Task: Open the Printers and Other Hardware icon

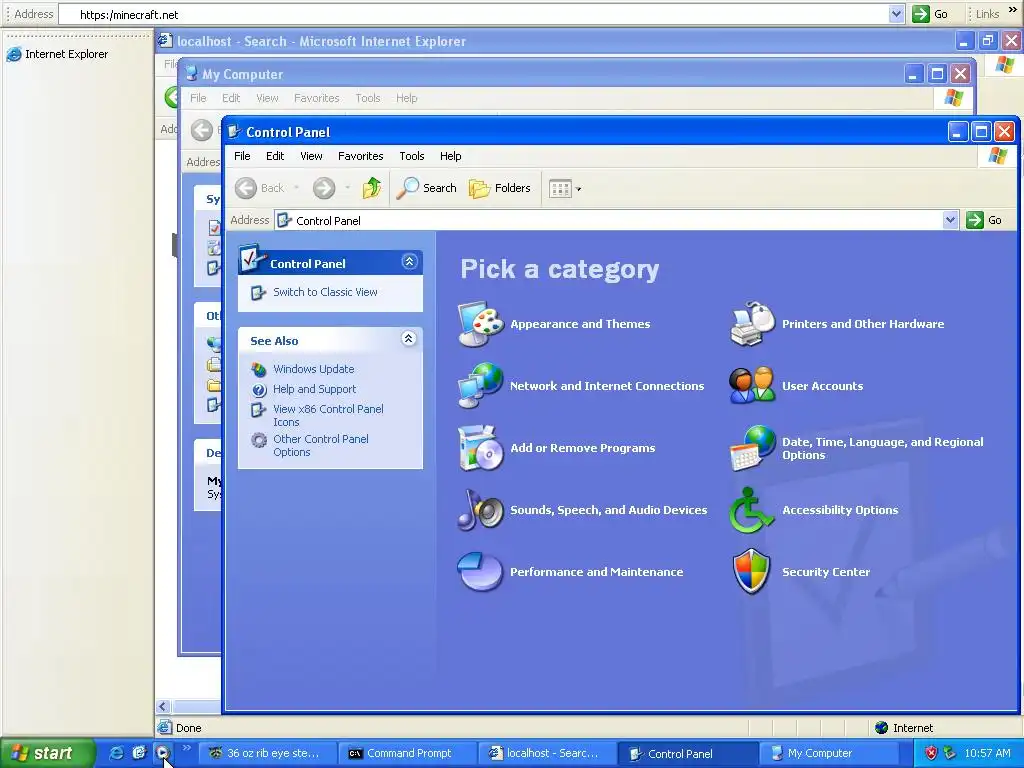Action: pyautogui.click(x=752, y=323)
